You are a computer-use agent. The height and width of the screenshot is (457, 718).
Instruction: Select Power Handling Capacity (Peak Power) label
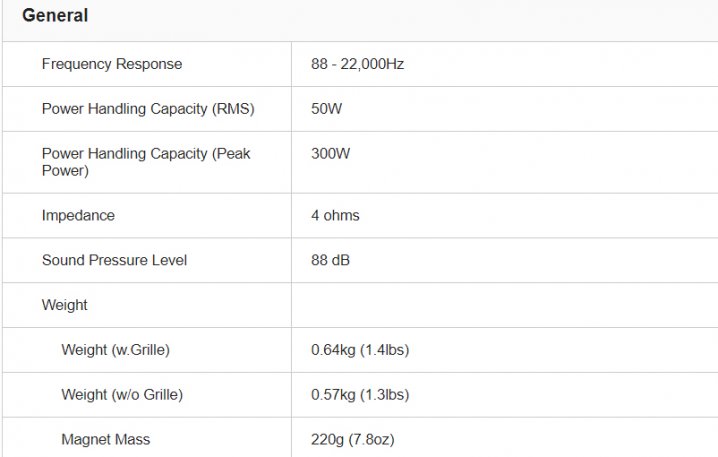(145, 162)
